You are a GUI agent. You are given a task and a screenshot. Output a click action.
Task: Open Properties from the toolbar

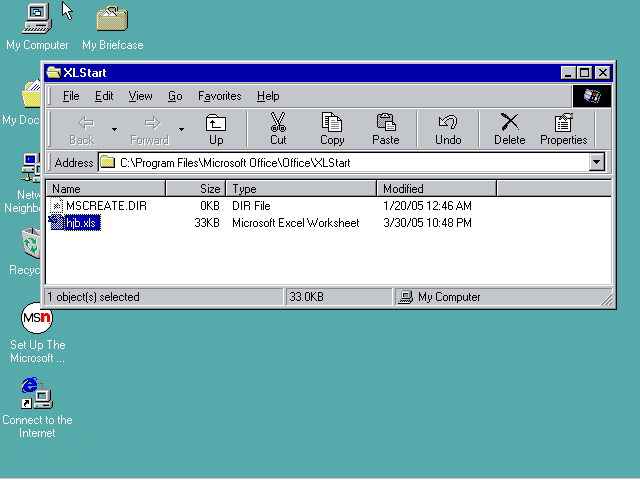click(x=564, y=129)
